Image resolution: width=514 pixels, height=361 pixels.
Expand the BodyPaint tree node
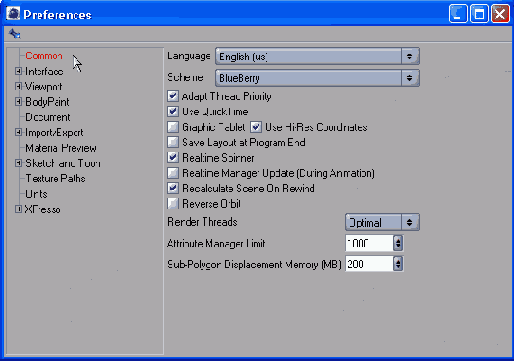tap(18, 102)
